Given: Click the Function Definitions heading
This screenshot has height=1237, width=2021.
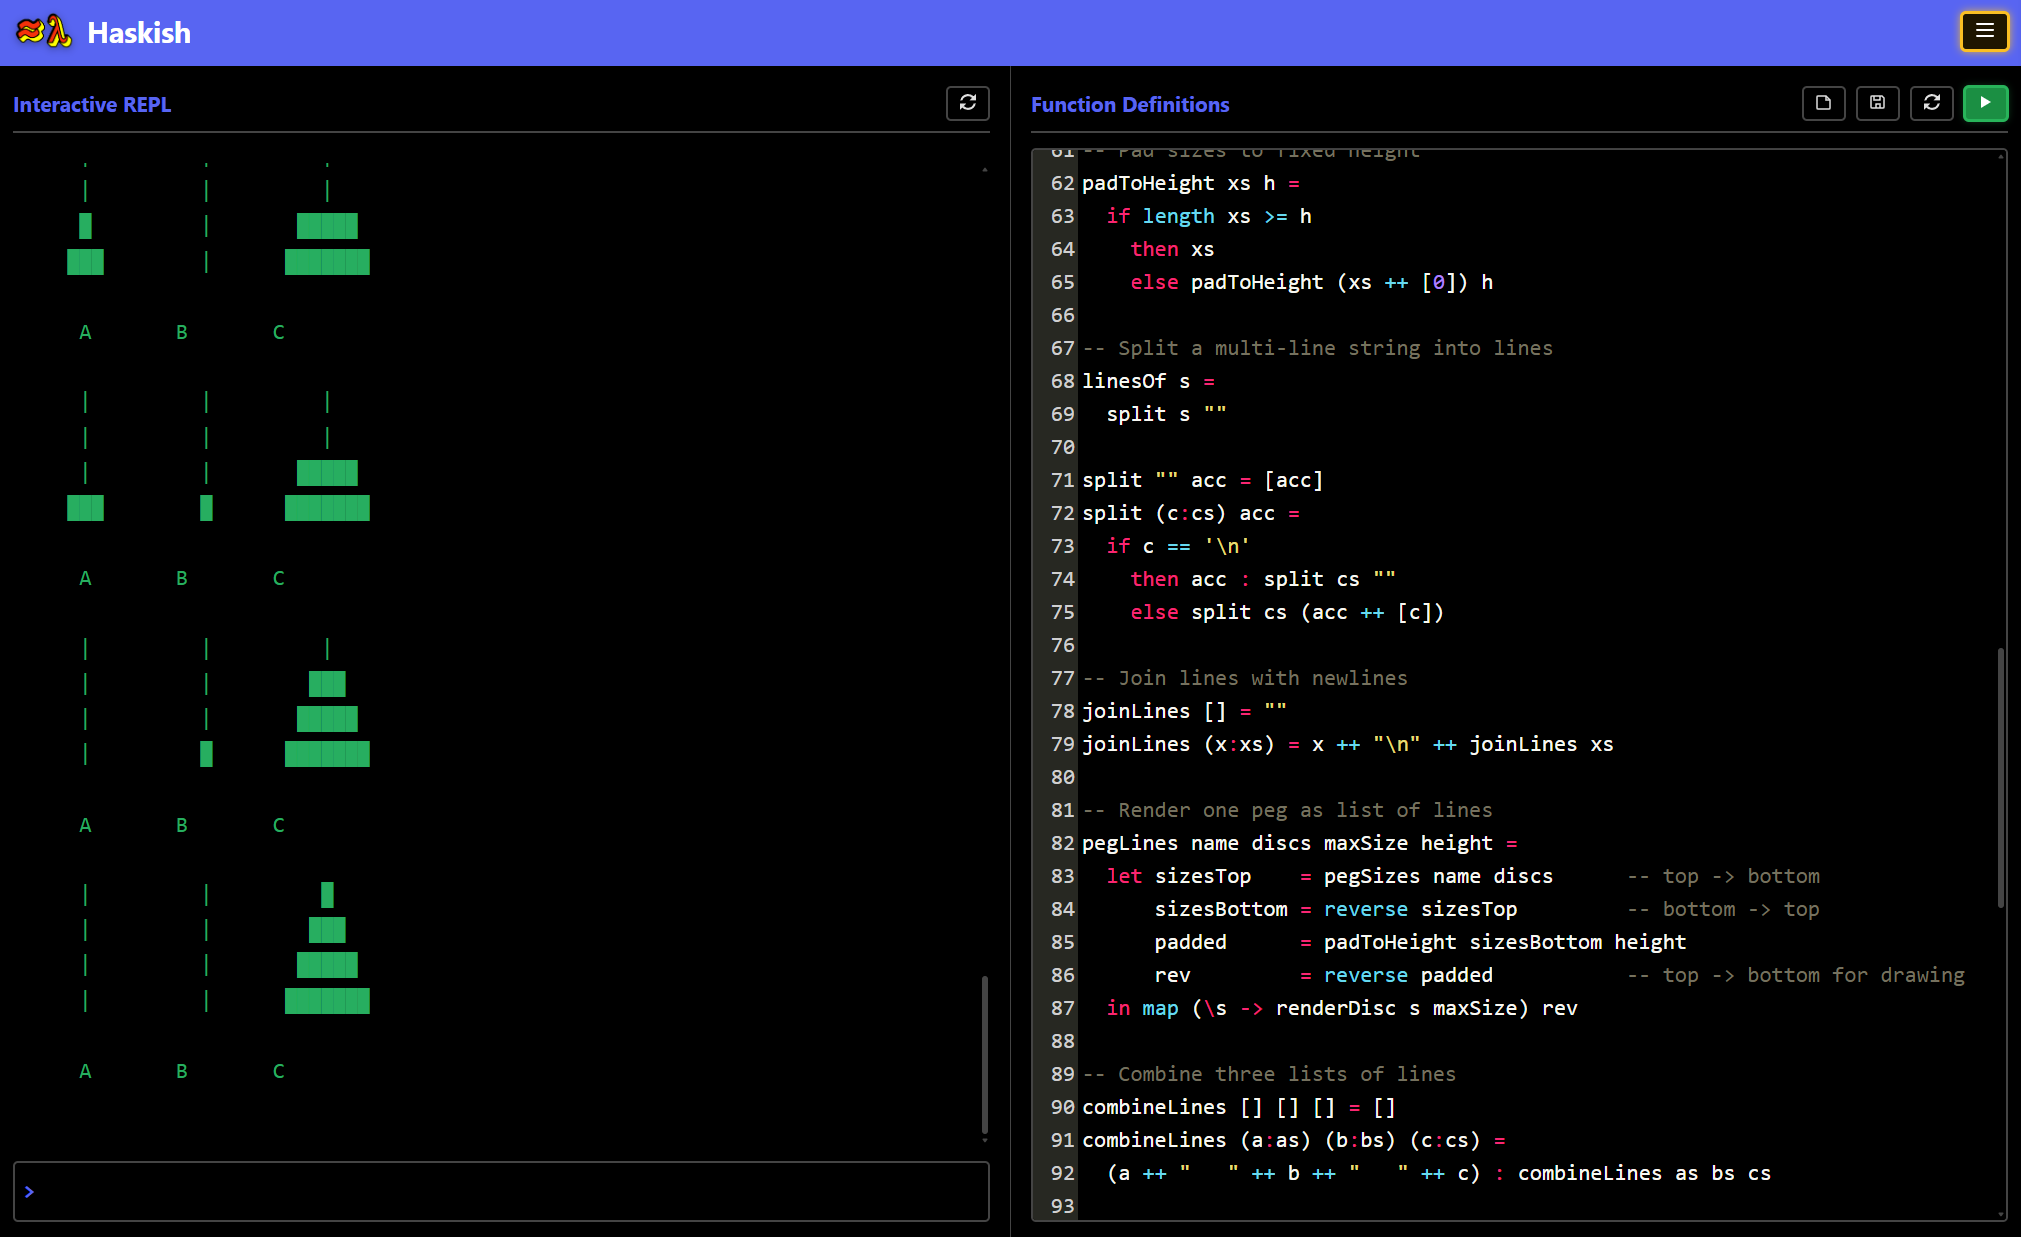Looking at the screenshot, I should pos(1130,105).
